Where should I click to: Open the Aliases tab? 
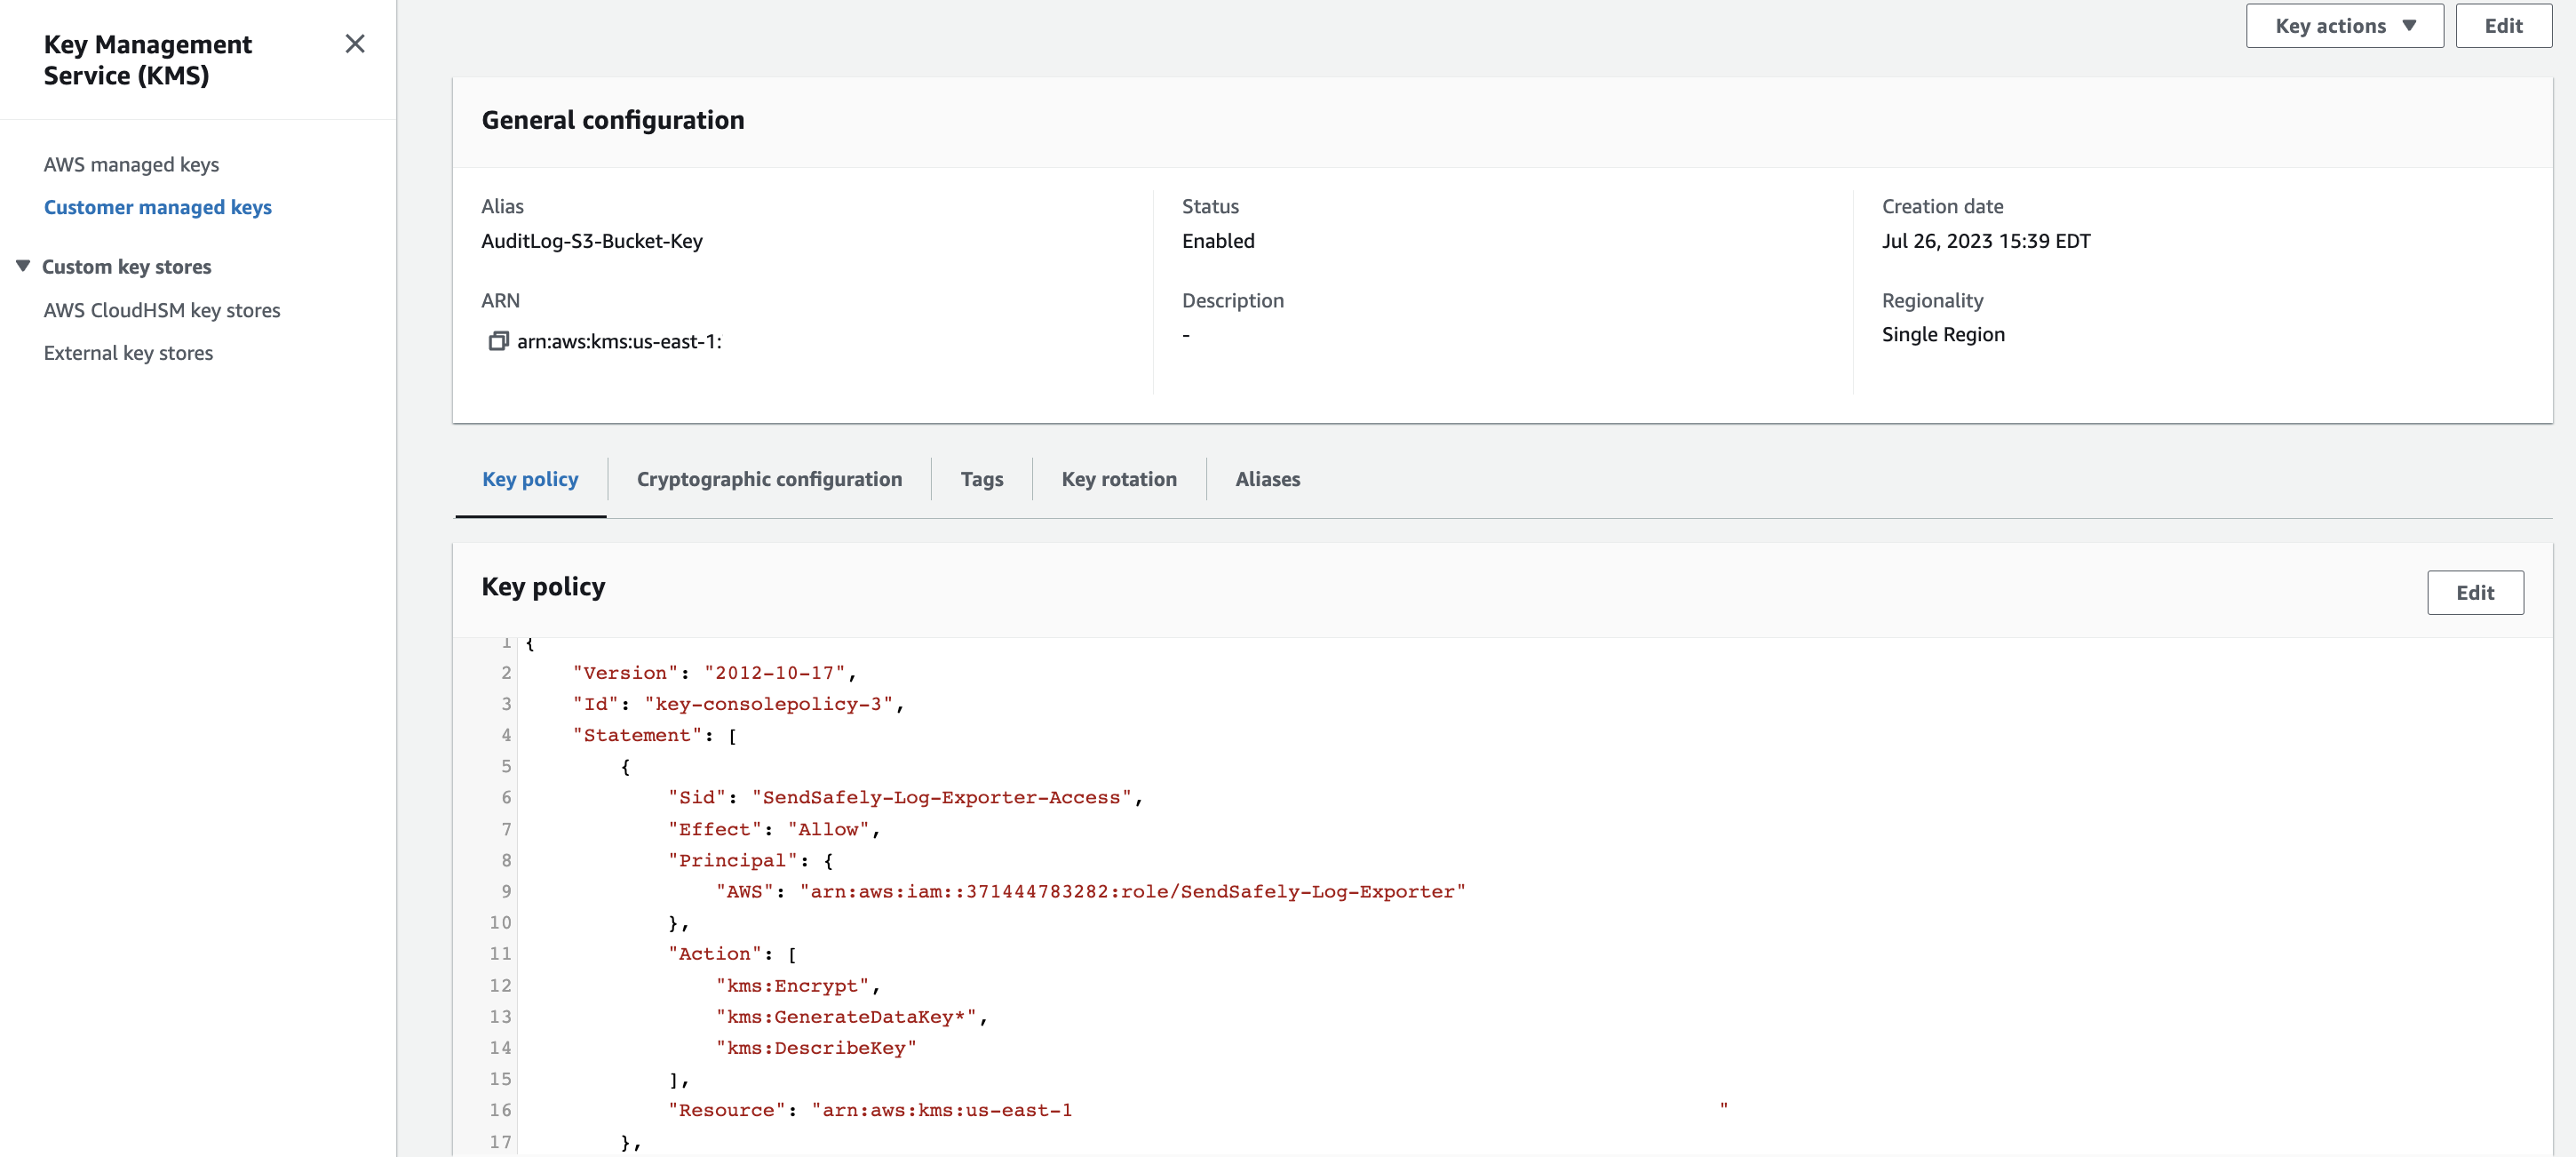pos(1267,479)
